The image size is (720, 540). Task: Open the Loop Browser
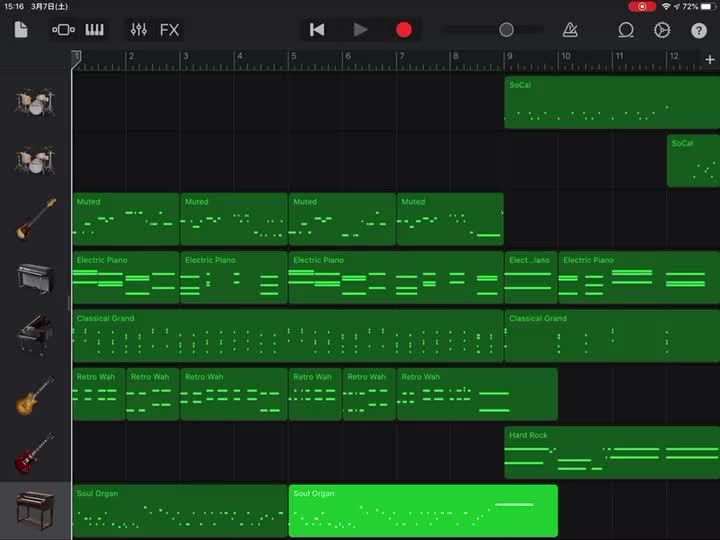626,30
